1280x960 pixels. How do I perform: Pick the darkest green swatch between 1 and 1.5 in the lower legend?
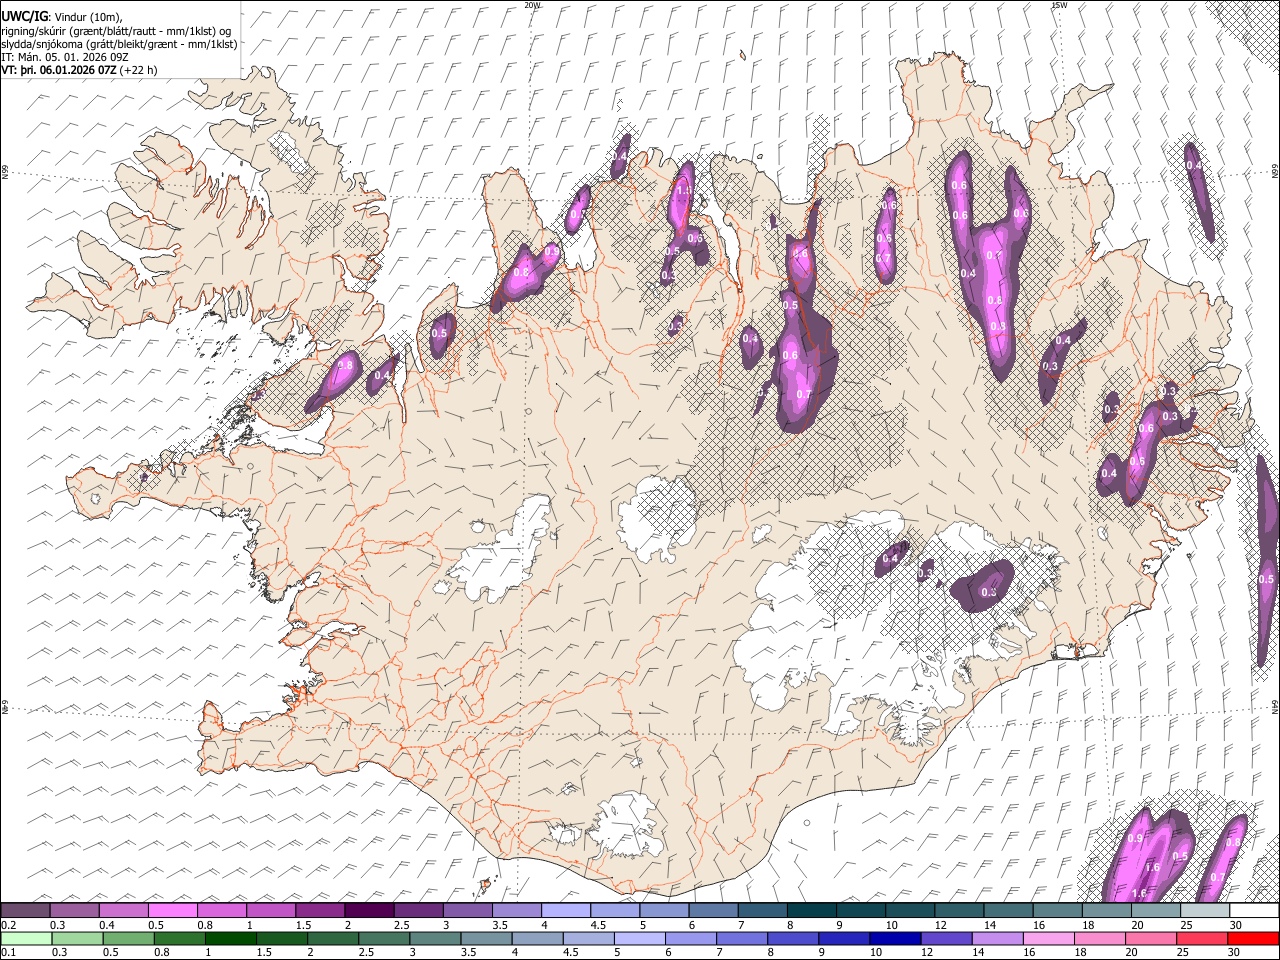(x=230, y=938)
